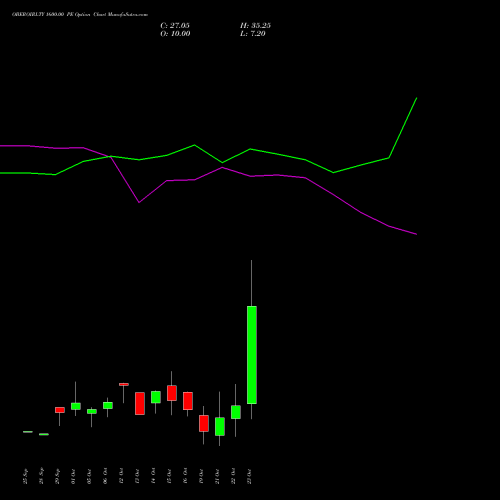Click the '14 Oct' date label

pos(153,476)
